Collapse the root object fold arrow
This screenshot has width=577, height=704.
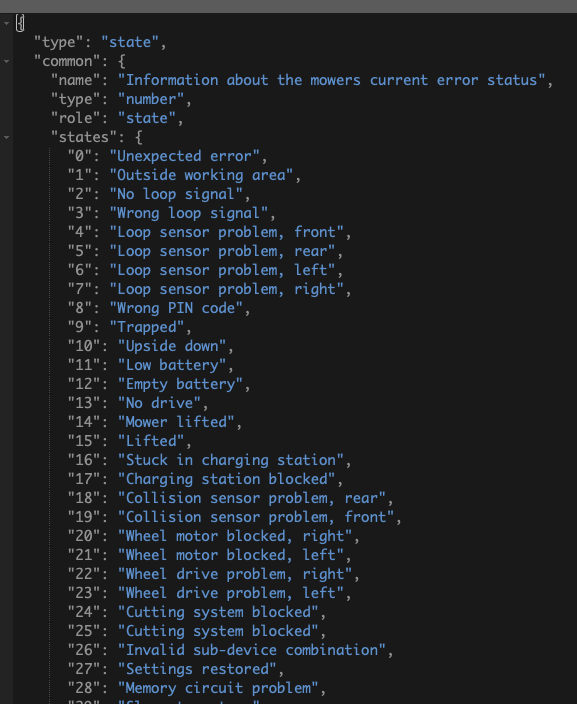(6, 23)
